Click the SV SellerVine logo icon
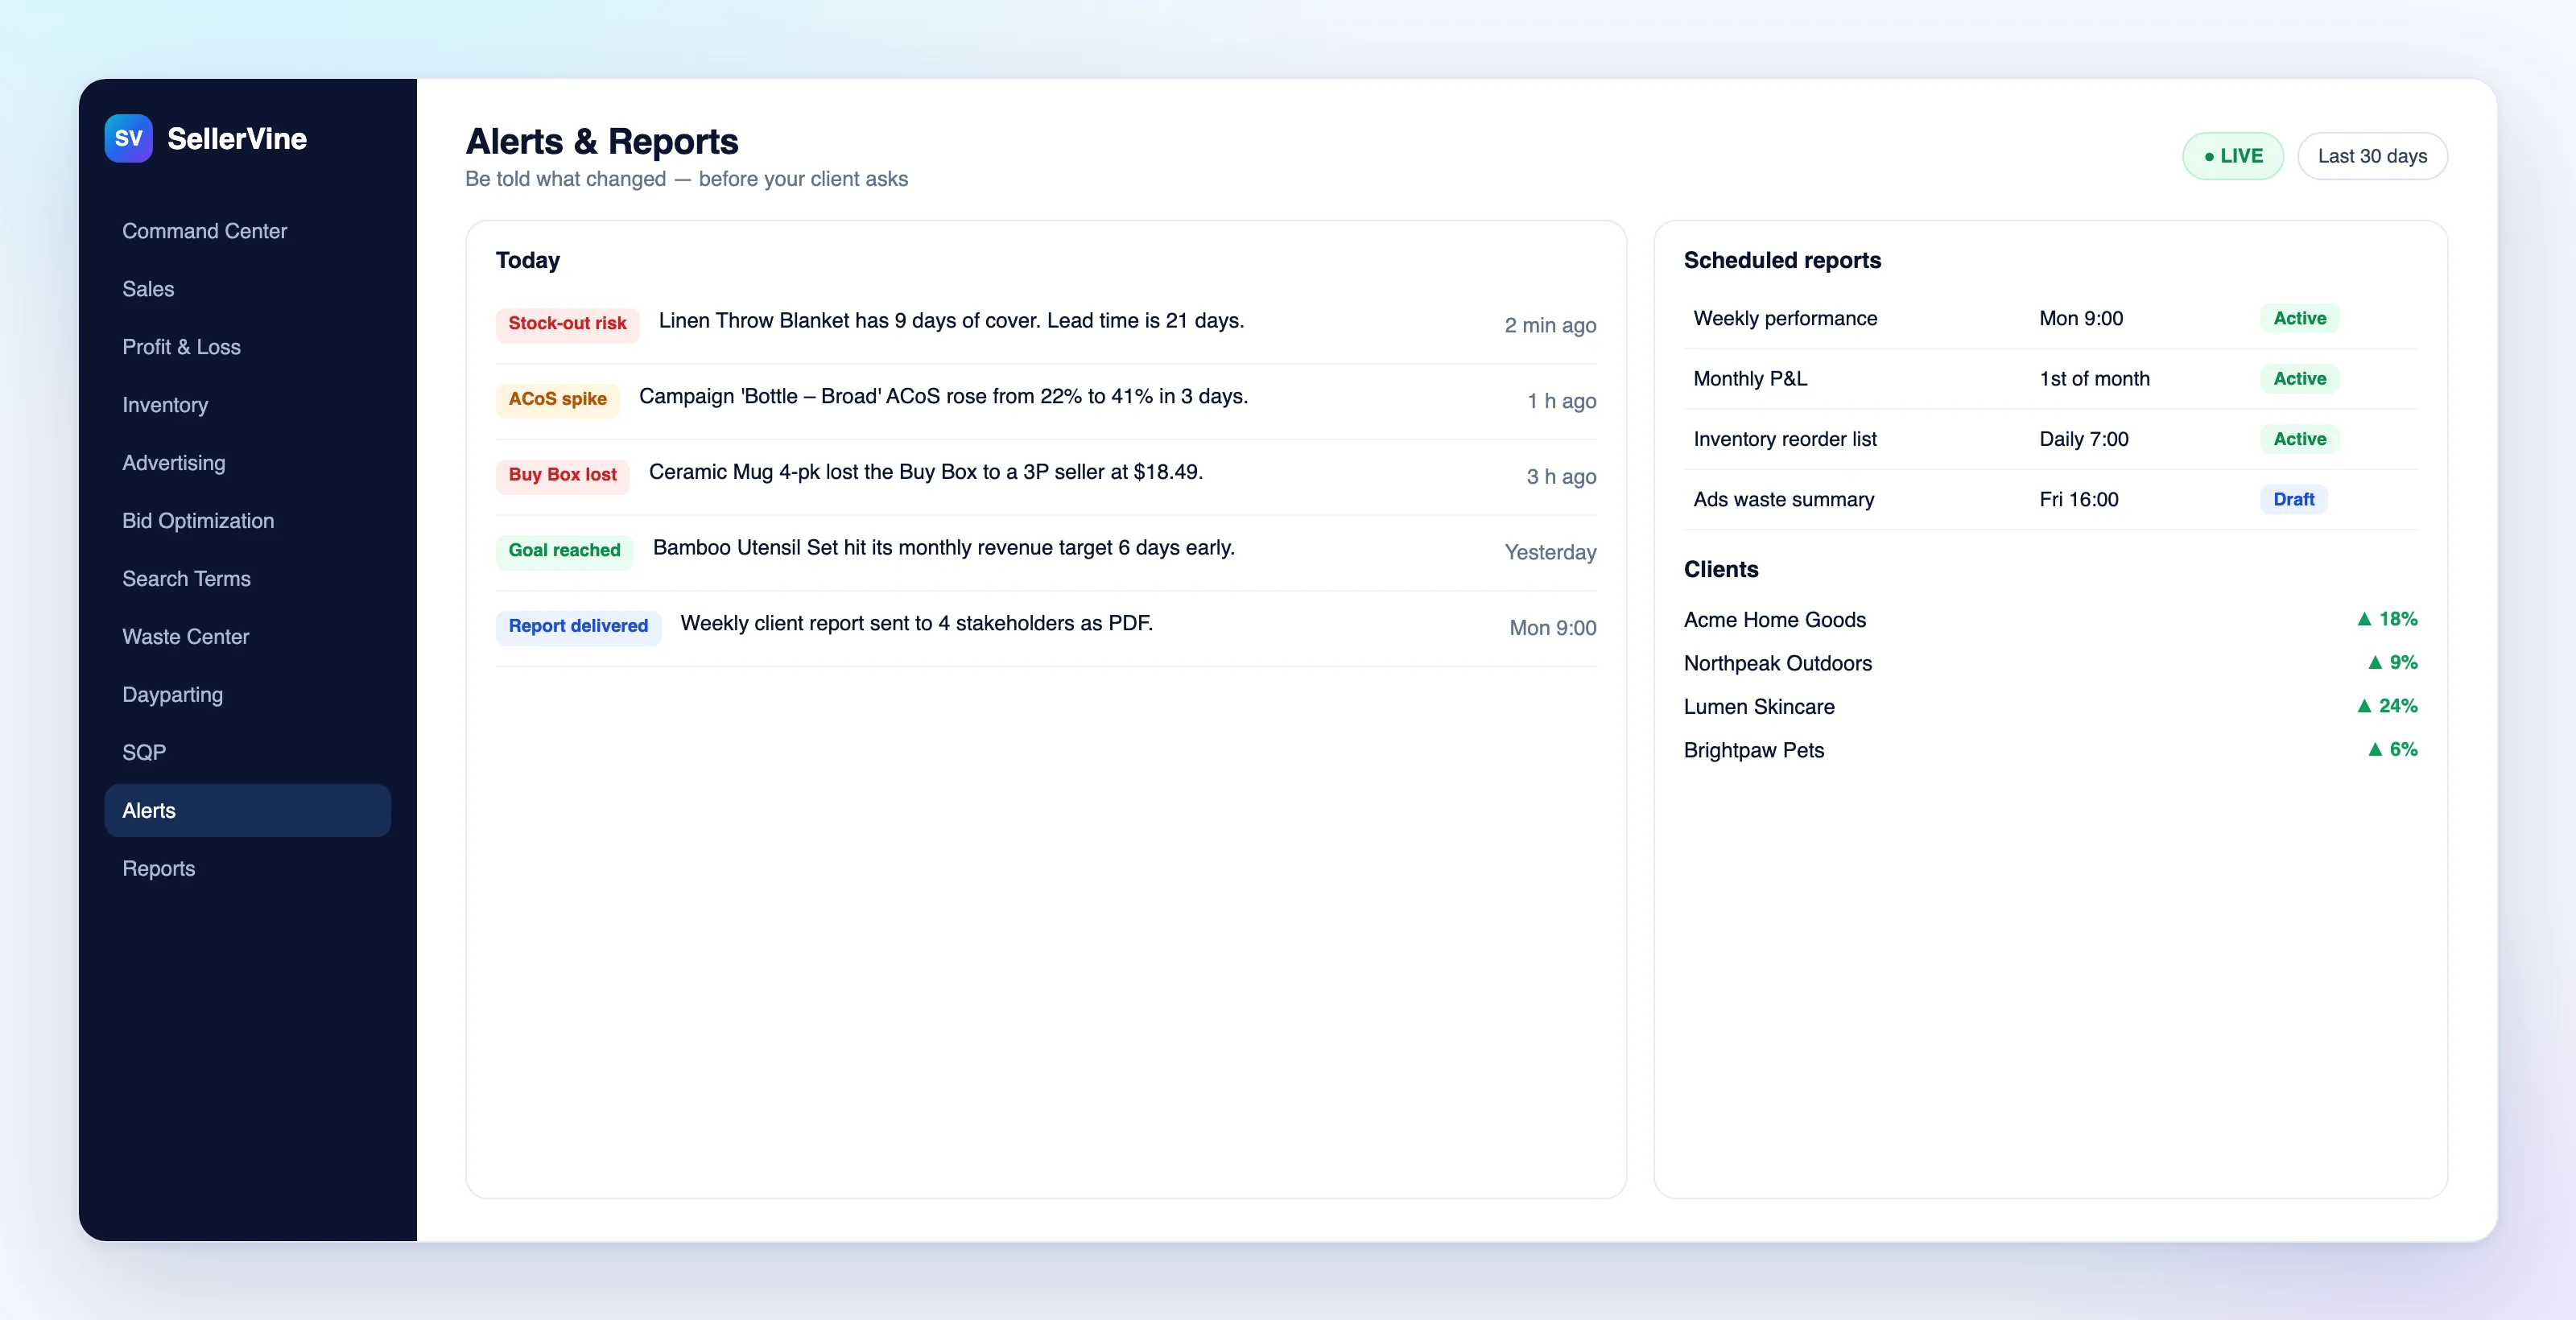 [128, 138]
